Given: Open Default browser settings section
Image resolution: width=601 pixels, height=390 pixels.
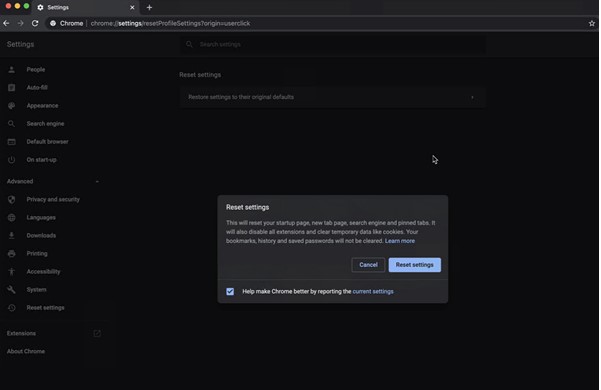Looking at the screenshot, I should tap(48, 141).
